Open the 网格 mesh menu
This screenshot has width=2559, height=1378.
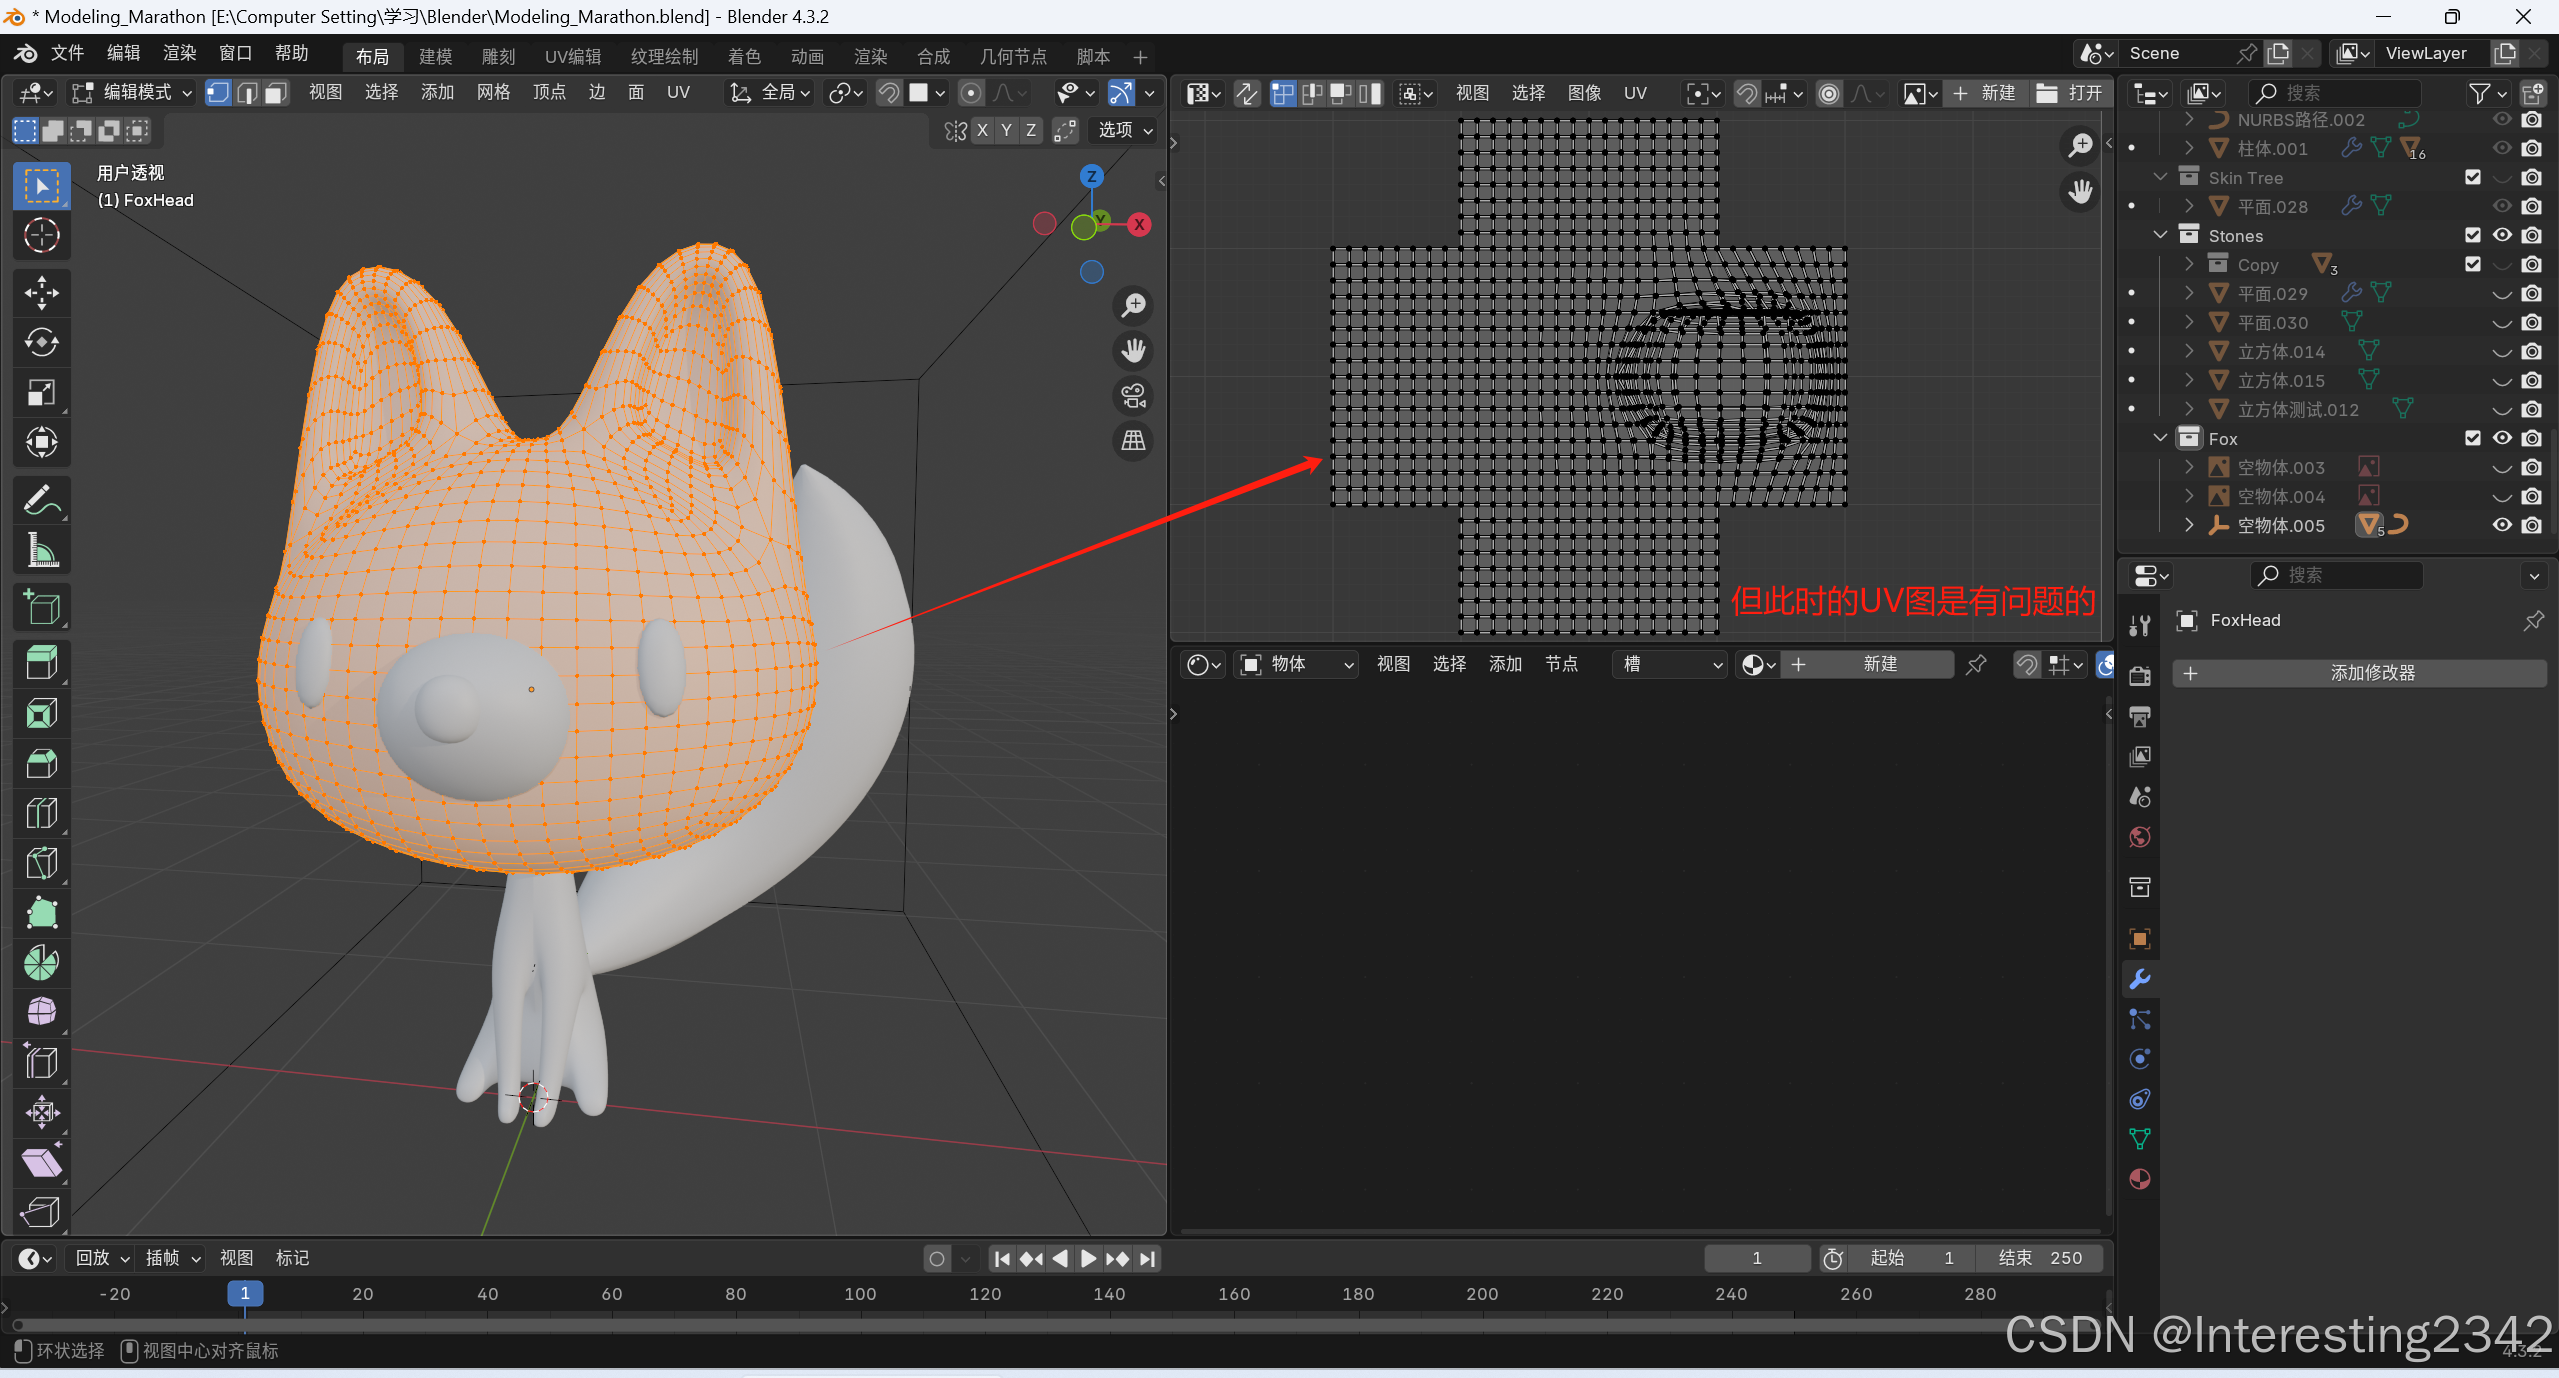(x=493, y=93)
